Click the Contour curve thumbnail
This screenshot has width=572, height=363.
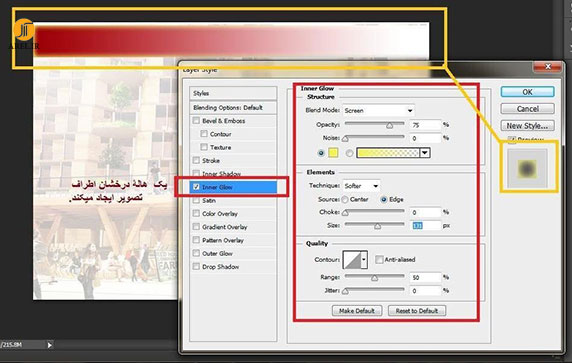[x=352, y=260]
